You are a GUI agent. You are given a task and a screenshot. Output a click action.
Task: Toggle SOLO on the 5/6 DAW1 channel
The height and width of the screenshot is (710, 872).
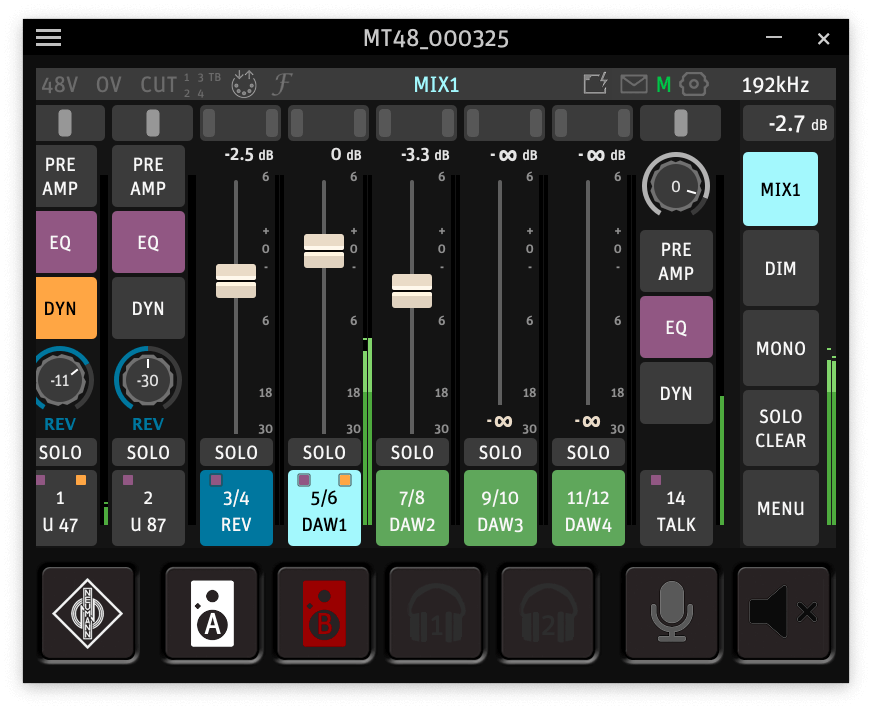(324, 453)
